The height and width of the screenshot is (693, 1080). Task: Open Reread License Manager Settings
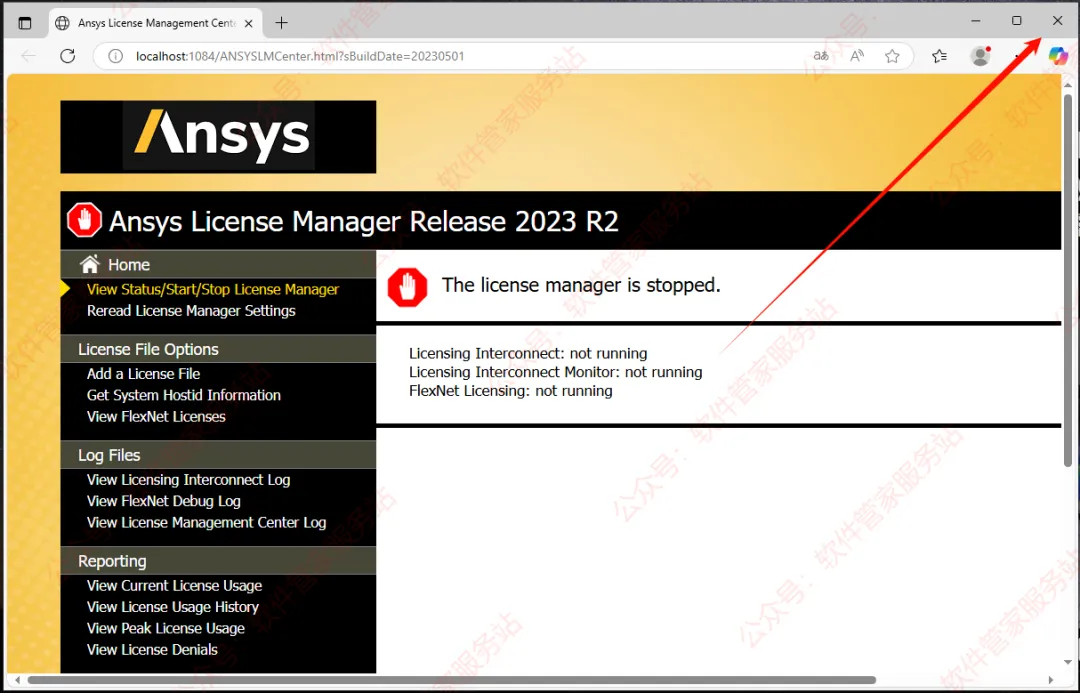click(x=191, y=311)
